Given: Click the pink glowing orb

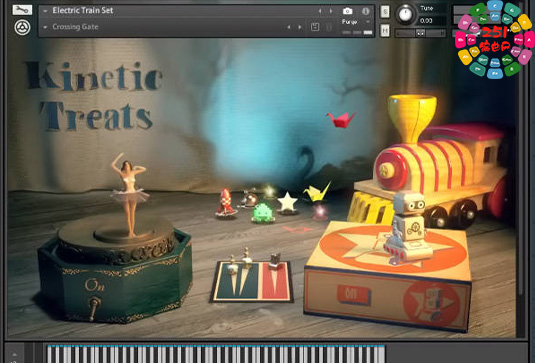Looking at the screenshot, I should [320, 212].
